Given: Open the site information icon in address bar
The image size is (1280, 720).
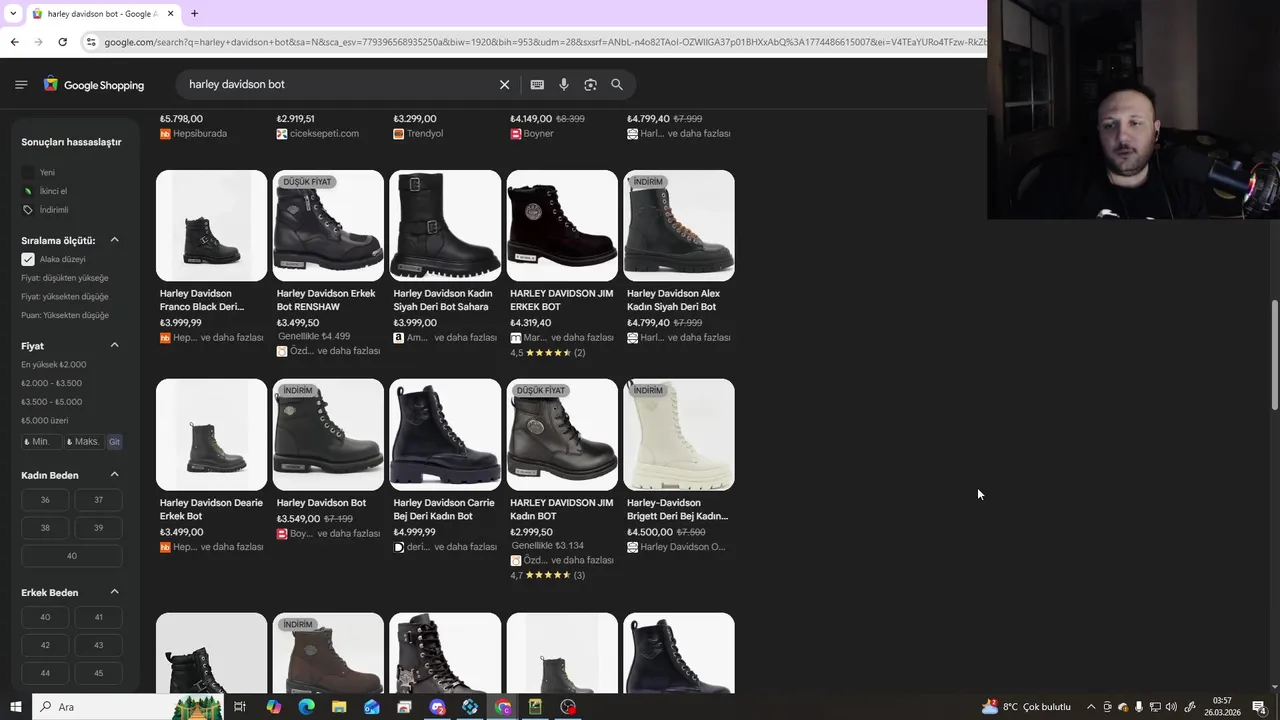Looking at the screenshot, I should [91, 42].
